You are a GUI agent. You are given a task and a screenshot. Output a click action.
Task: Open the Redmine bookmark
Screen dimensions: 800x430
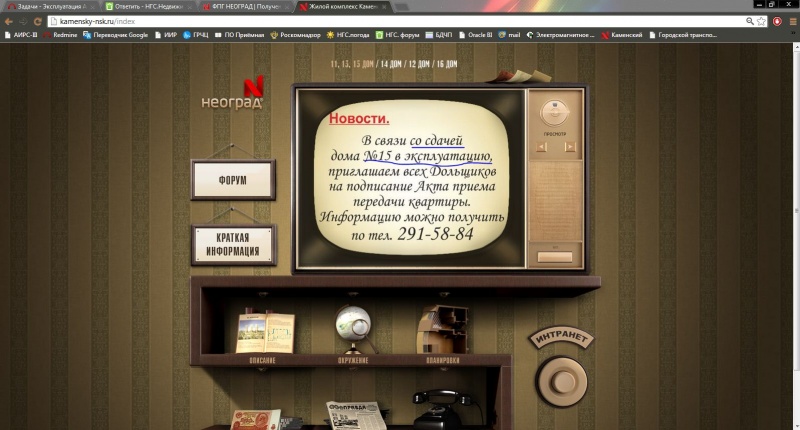60,35
